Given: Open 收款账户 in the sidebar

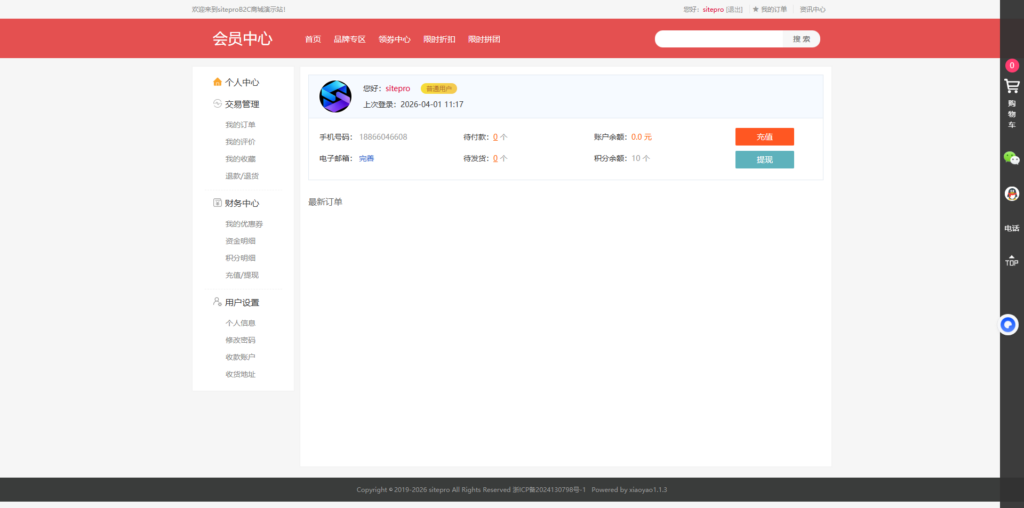Looking at the screenshot, I should pos(240,357).
